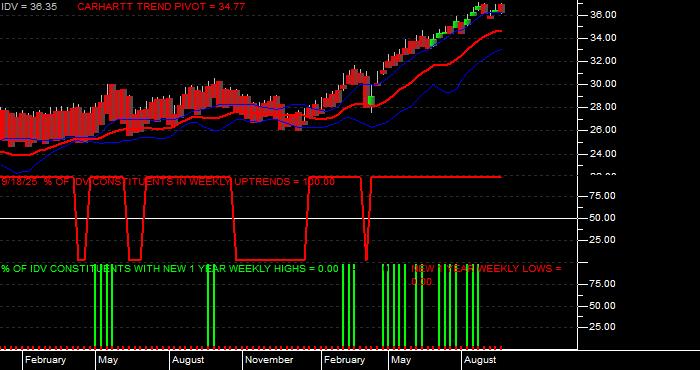
Task: Select the new 1 year weekly highs title
Action: (170, 269)
